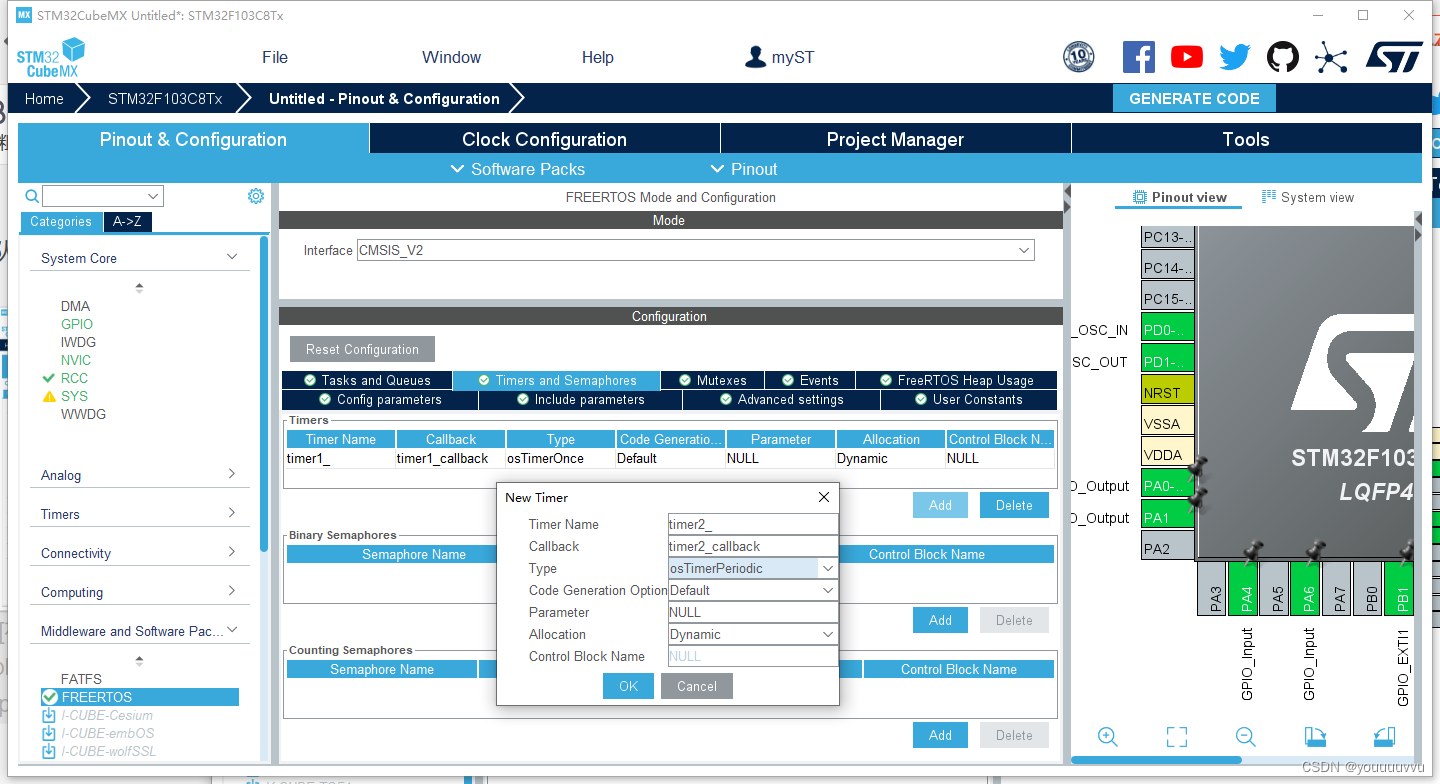The image size is (1440, 784).
Task: Open the Config parameters tab
Action: coord(380,399)
